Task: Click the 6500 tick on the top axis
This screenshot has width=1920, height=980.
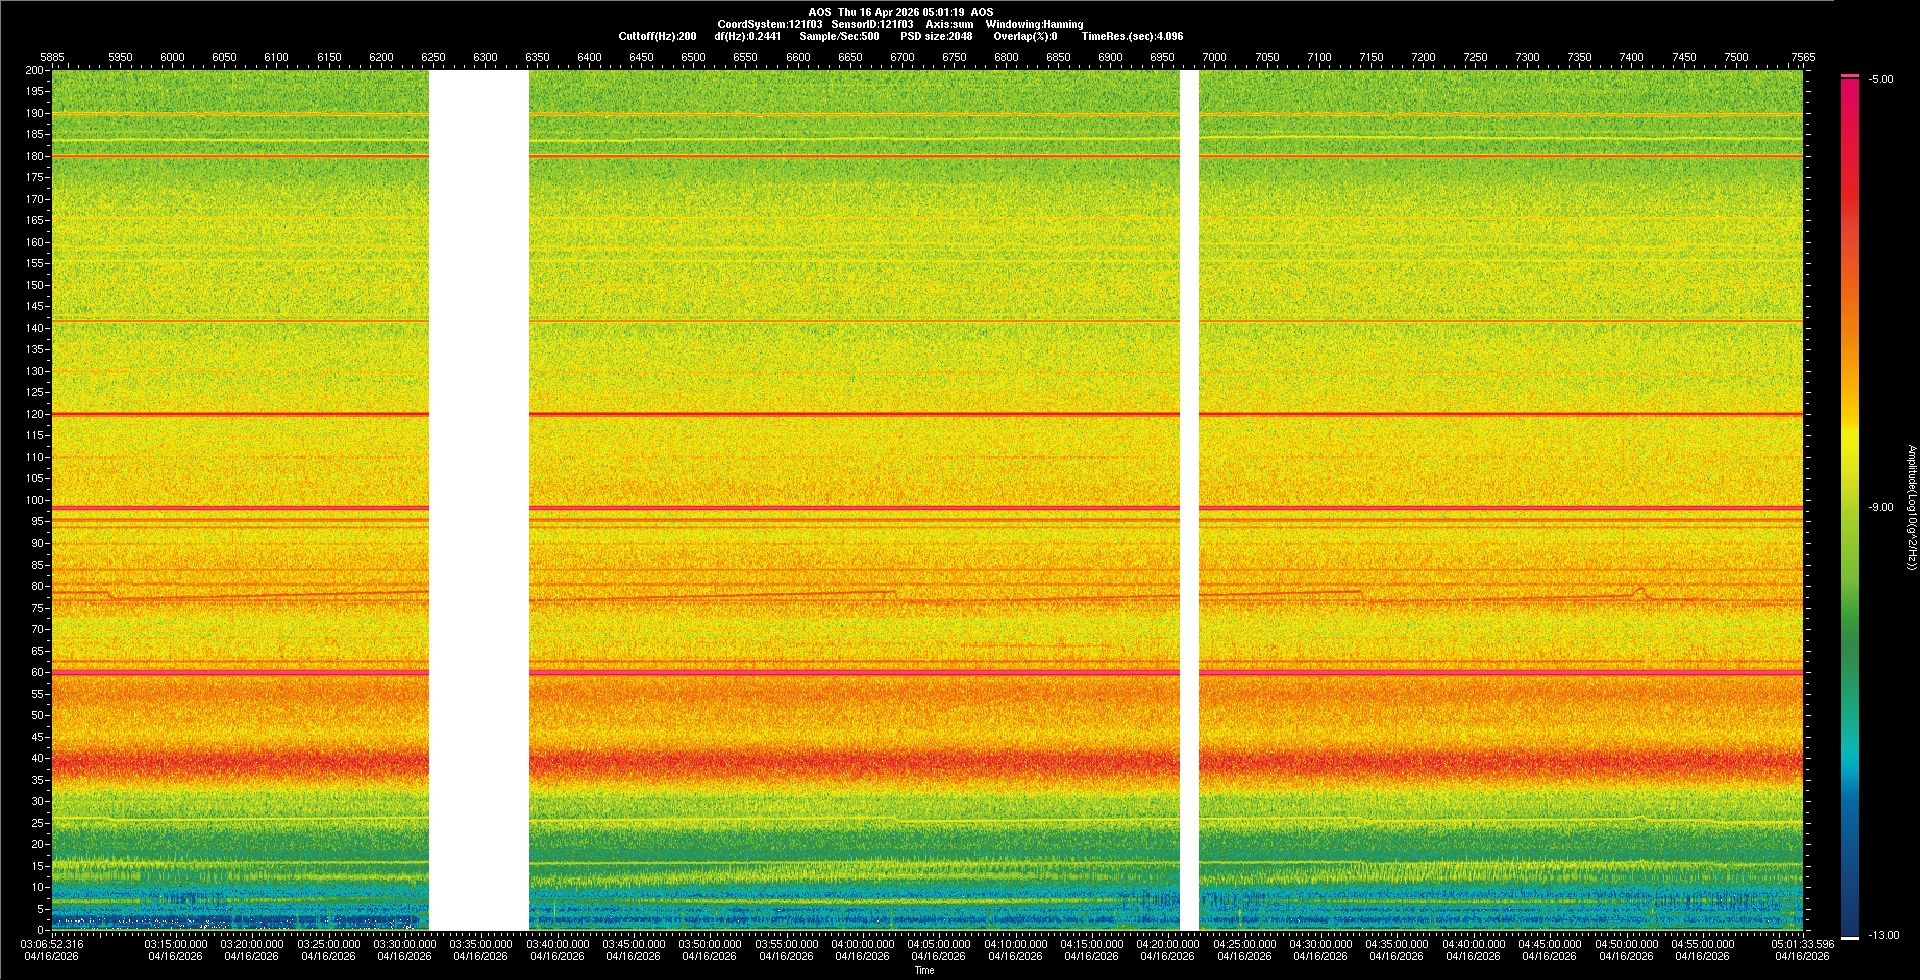Action: (x=693, y=57)
